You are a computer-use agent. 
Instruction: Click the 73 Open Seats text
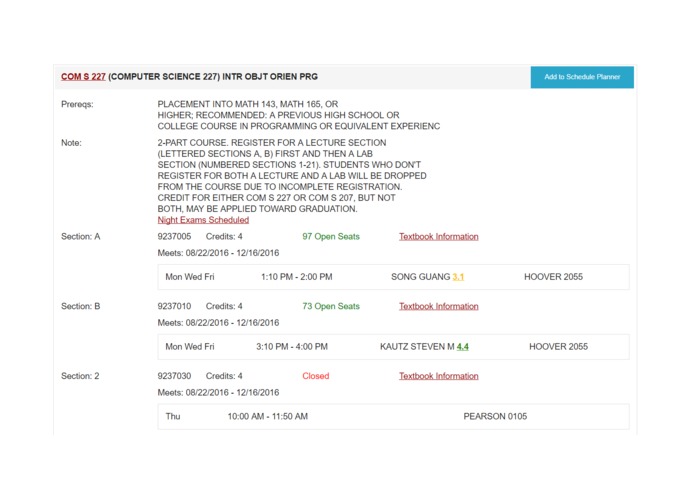[331, 306]
